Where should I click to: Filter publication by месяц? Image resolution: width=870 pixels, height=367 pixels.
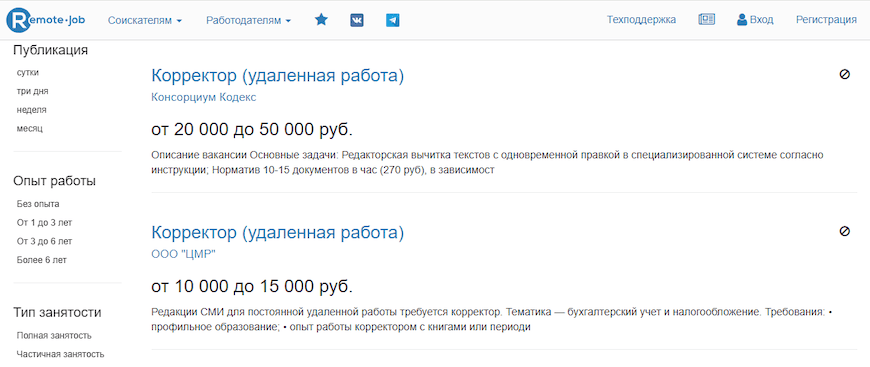pyautogui.click(x=29, y=129)
